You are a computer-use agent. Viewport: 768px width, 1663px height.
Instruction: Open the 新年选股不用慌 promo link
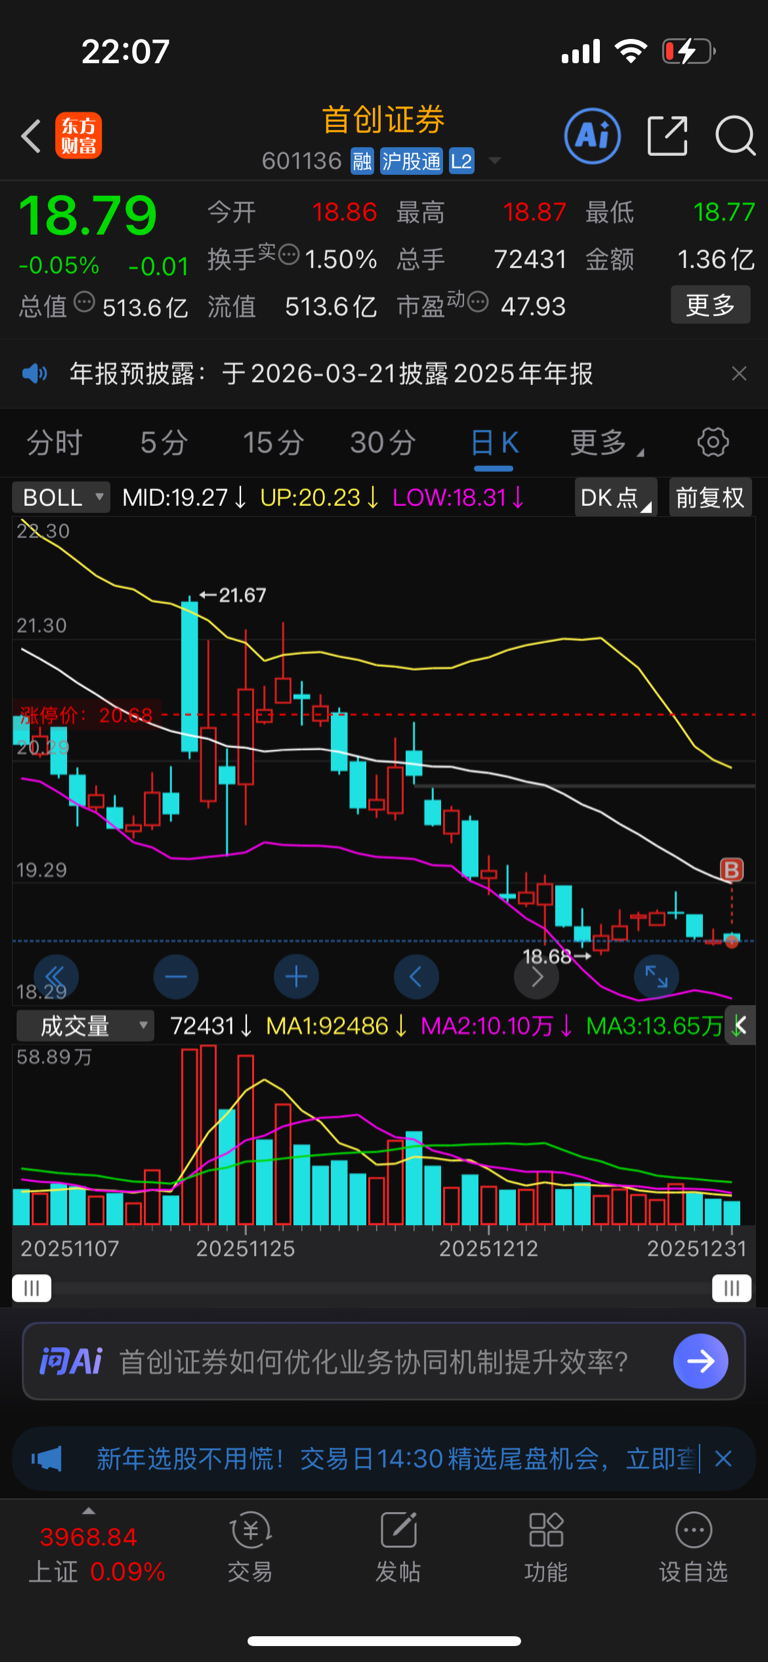pos(397,1459)
